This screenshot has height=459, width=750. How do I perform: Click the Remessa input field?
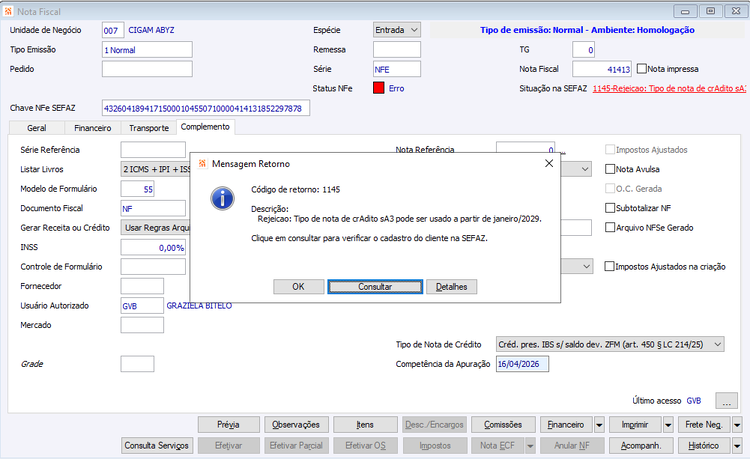click(397, 50)
